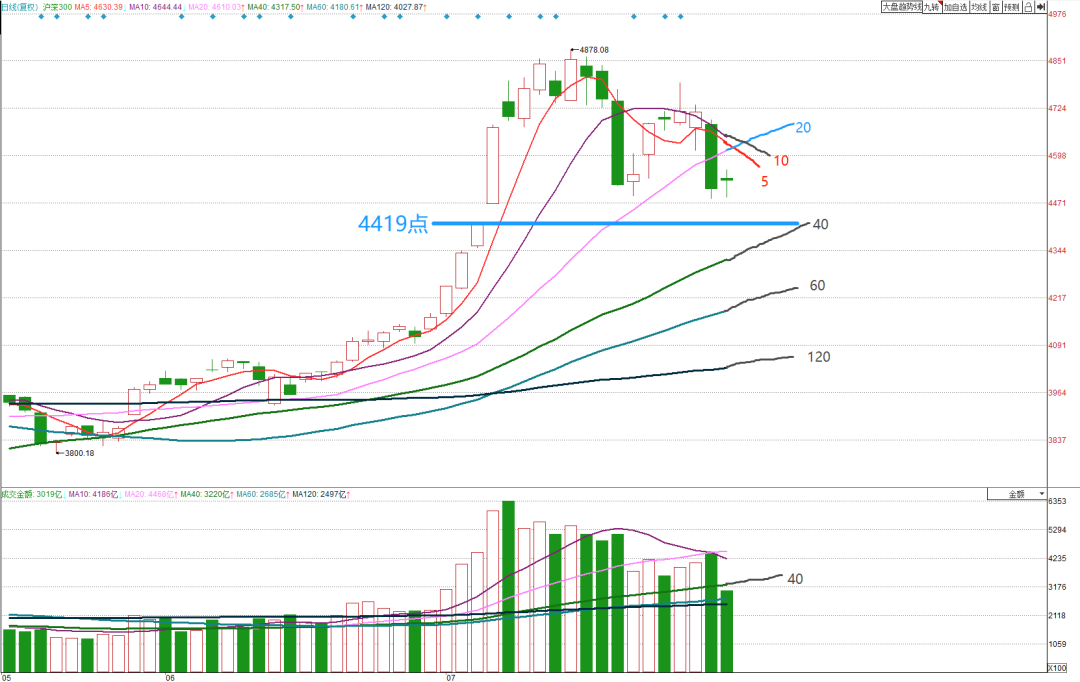Click the 6353 volume axis value

tap(1057, 501)
